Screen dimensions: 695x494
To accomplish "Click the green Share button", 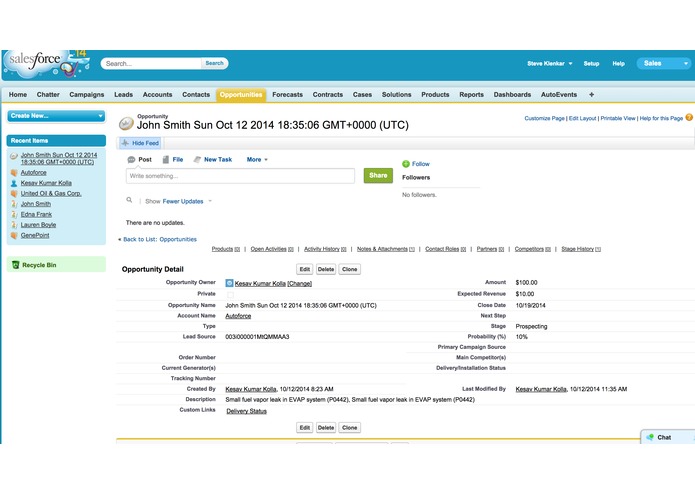I will 378,175.
